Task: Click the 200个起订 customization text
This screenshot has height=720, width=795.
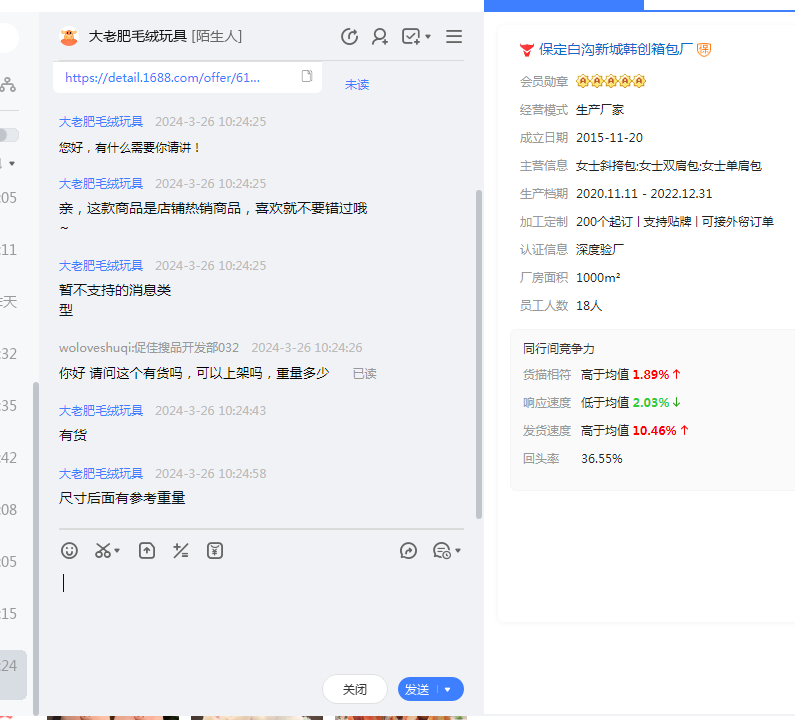Action: point(604,222)
